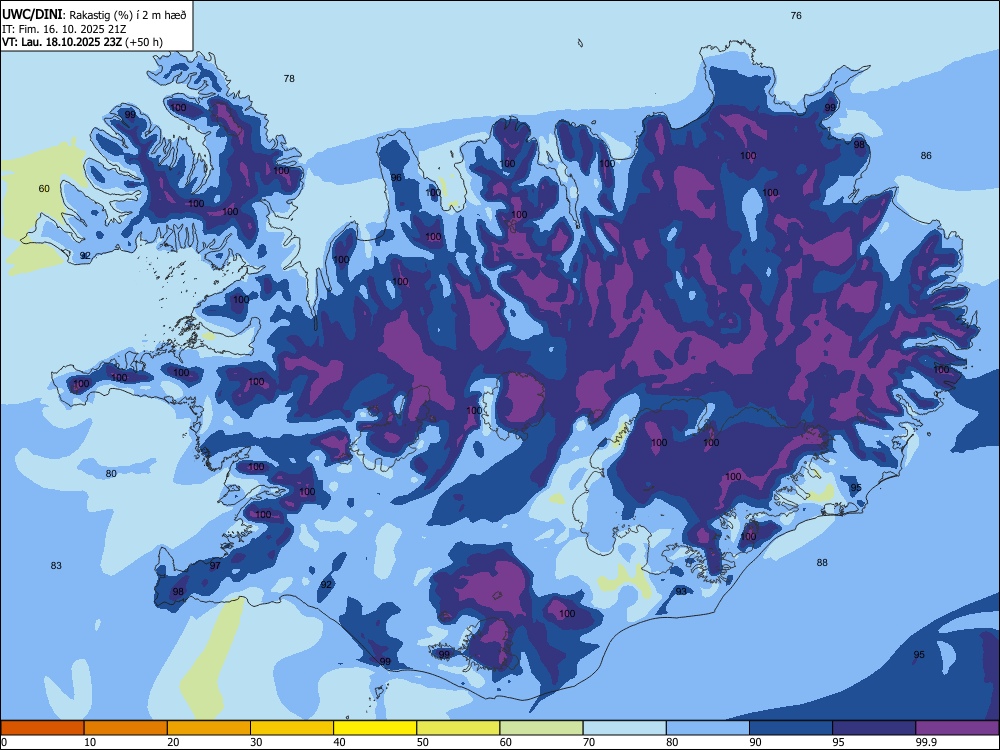Click the '93' humidity value on the map
The width and height of the screenshot is (1000, 750).
point(682,591)
